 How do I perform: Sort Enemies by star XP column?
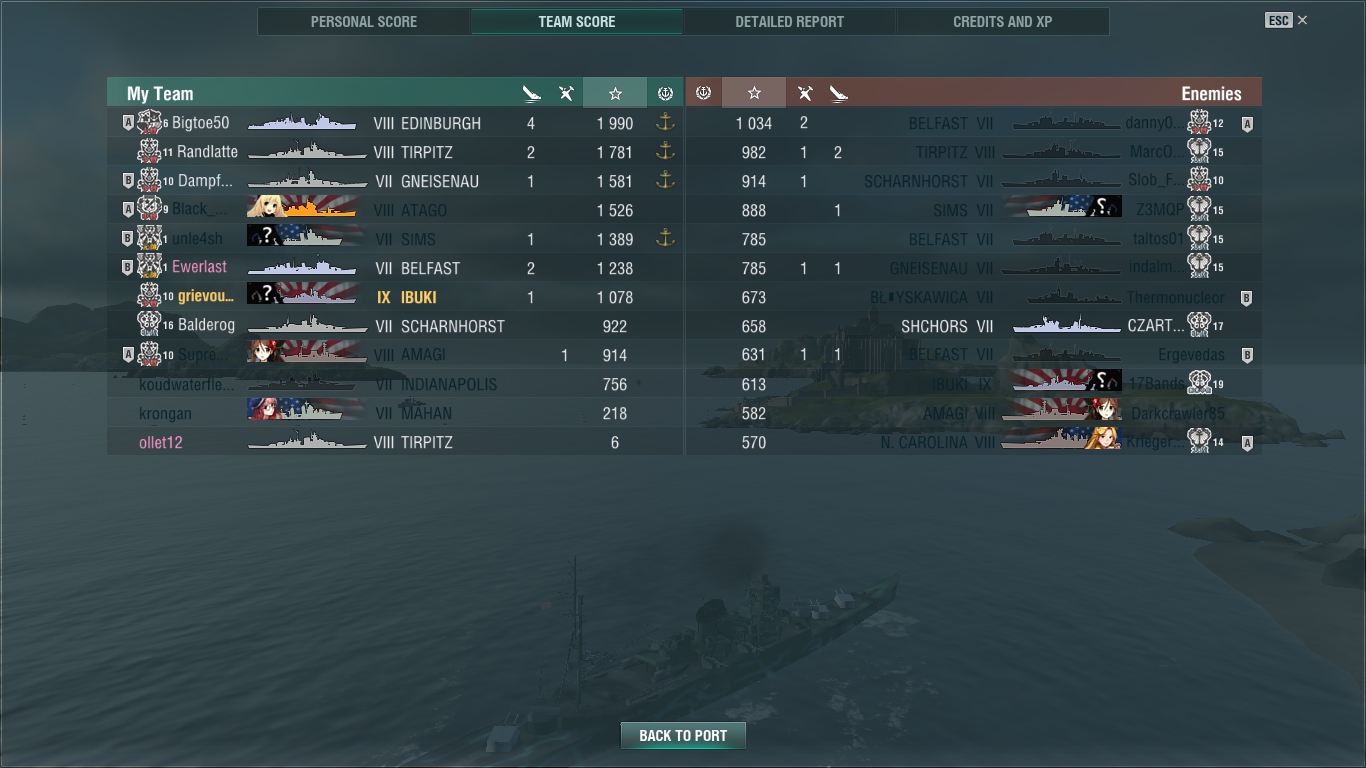tap(754, 93)
